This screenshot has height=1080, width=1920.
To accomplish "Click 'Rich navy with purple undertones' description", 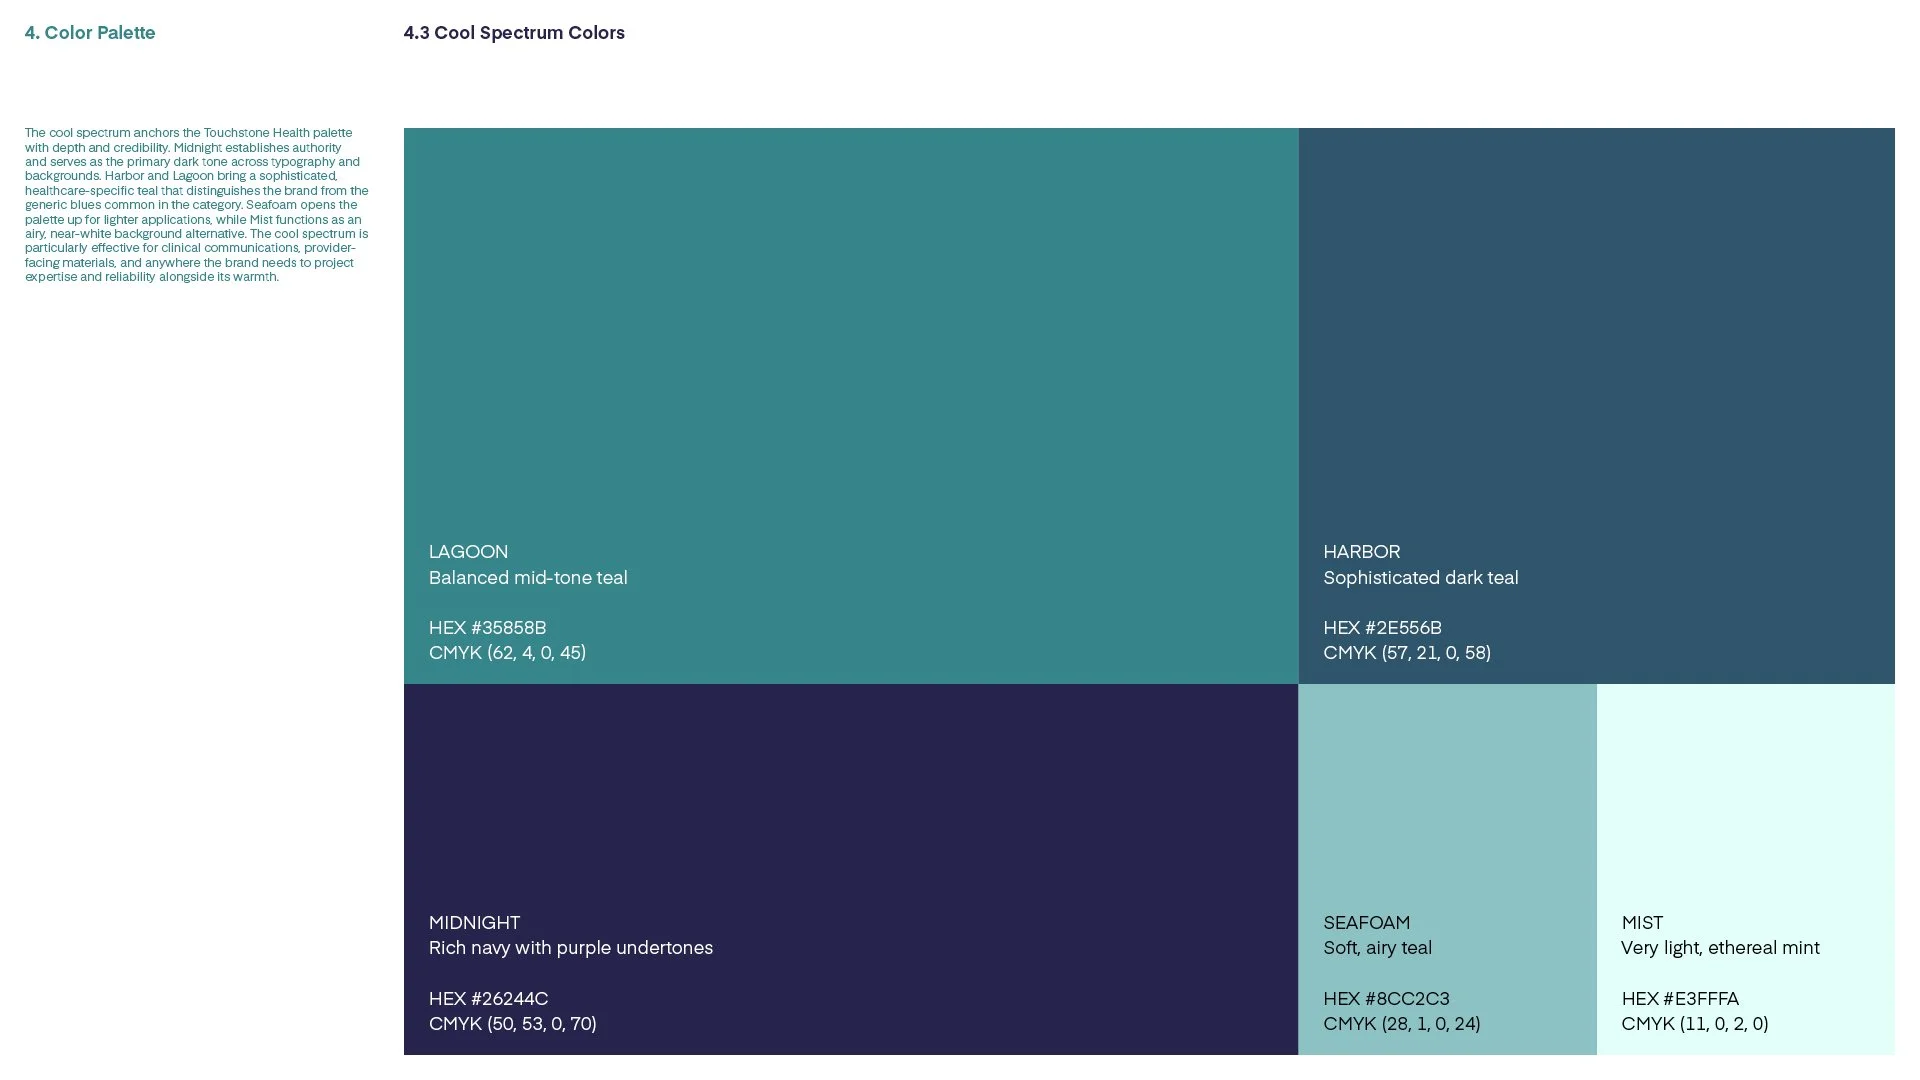I will (x=570, y=948).
